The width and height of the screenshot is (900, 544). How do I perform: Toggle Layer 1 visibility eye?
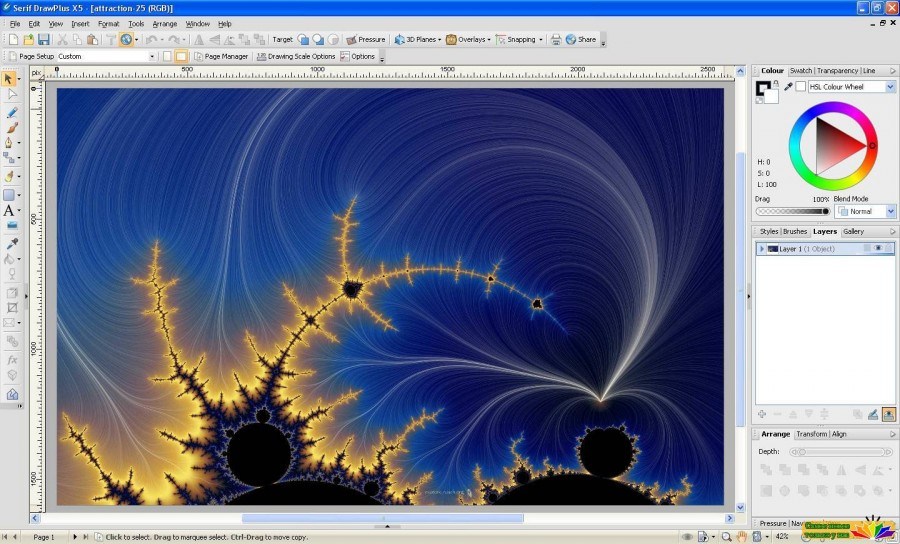pyautogui.click(x=878, y=248)
